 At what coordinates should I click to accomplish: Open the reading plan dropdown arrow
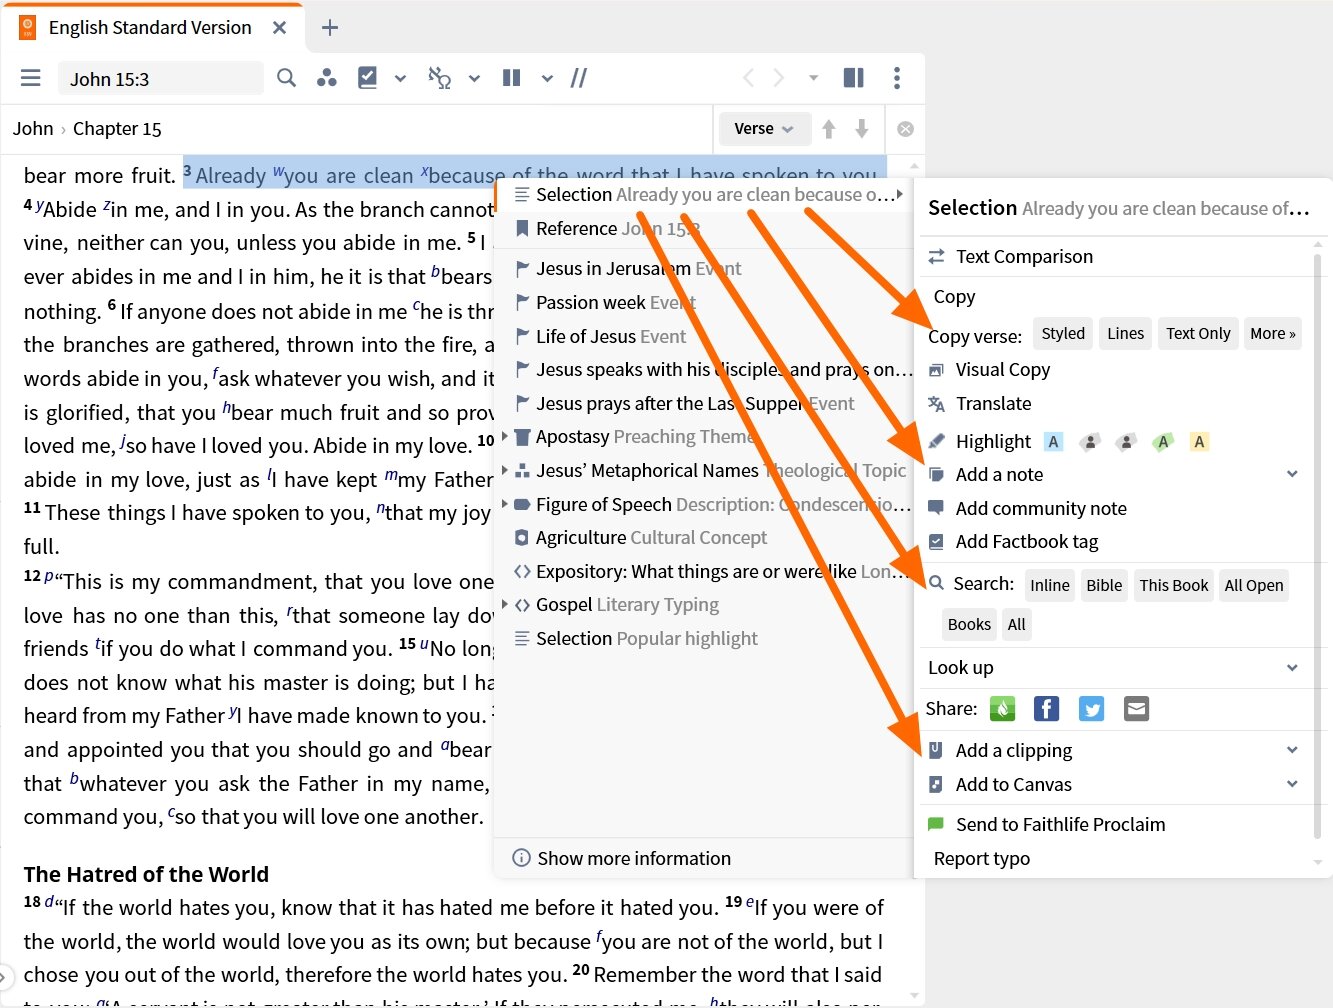(400, 78)
